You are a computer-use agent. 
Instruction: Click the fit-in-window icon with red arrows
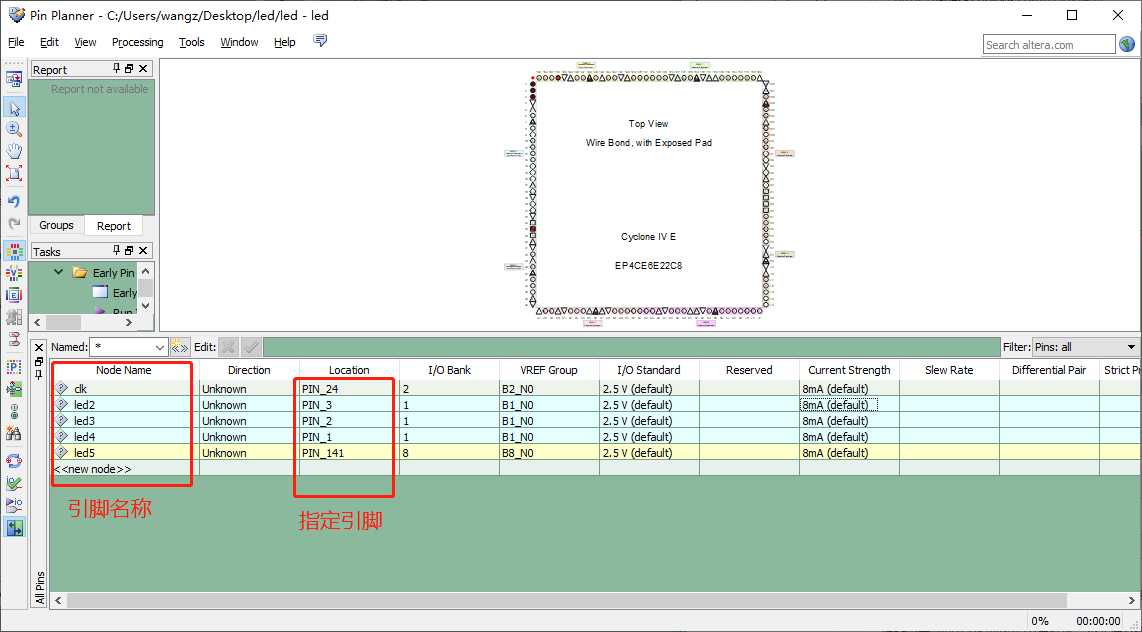14,173
